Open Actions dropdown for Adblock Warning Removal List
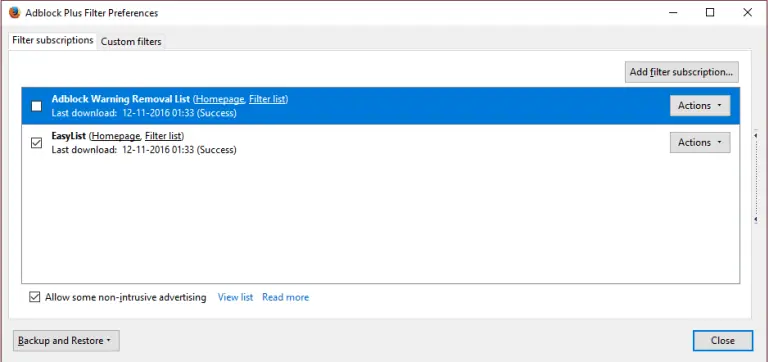768x362 pixels. coord(700,105)
